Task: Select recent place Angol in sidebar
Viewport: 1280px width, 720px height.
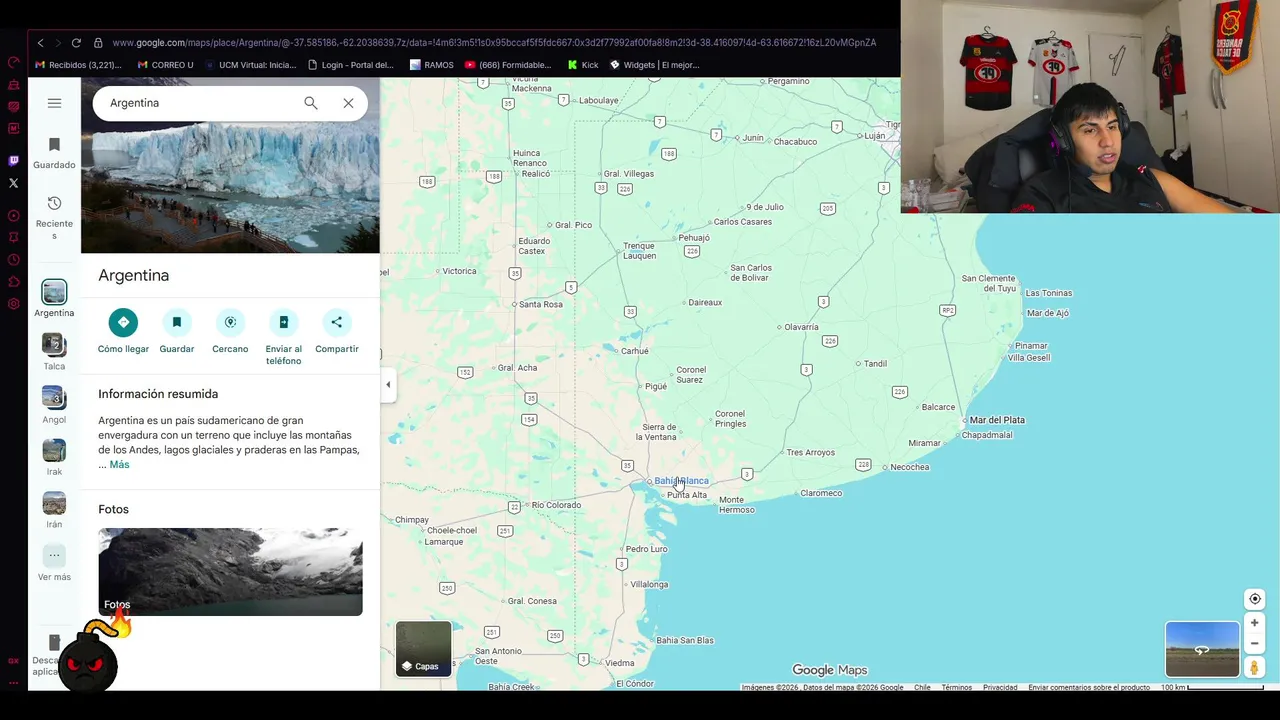Action: pyautogui.click(x=54, y=405)
